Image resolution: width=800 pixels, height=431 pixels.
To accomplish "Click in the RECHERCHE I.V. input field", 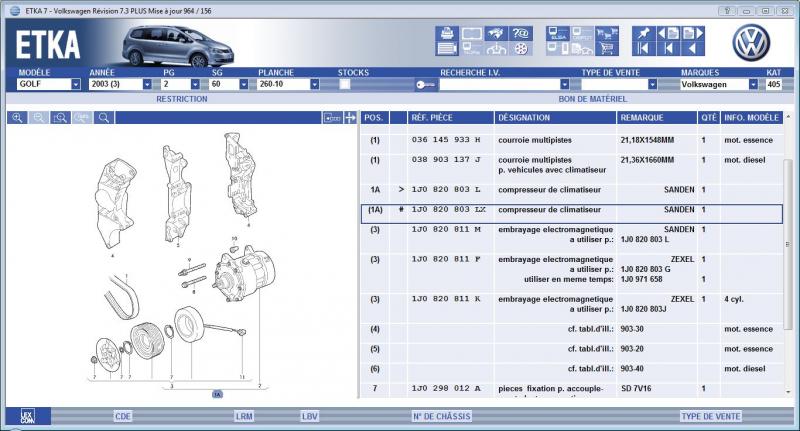I will click(499, 85).
